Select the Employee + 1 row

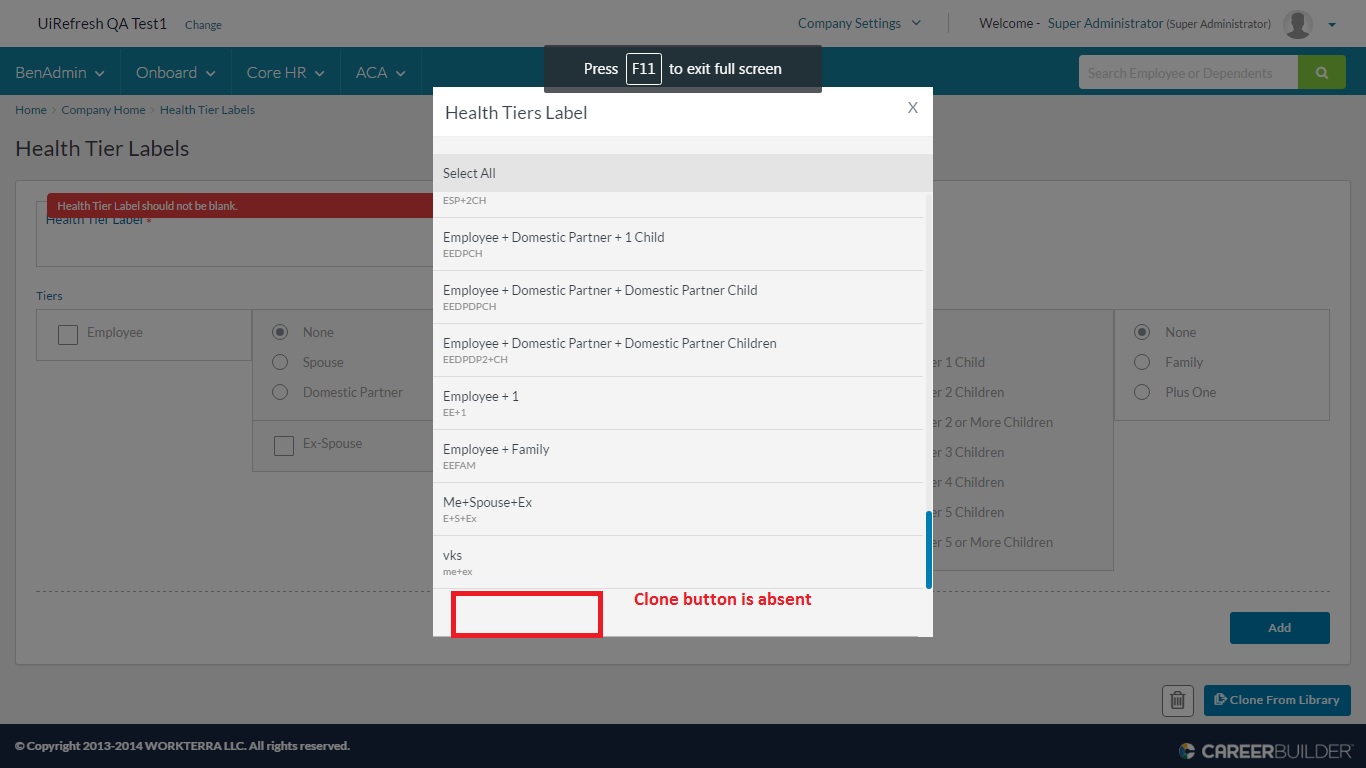[x=678, y=403]
